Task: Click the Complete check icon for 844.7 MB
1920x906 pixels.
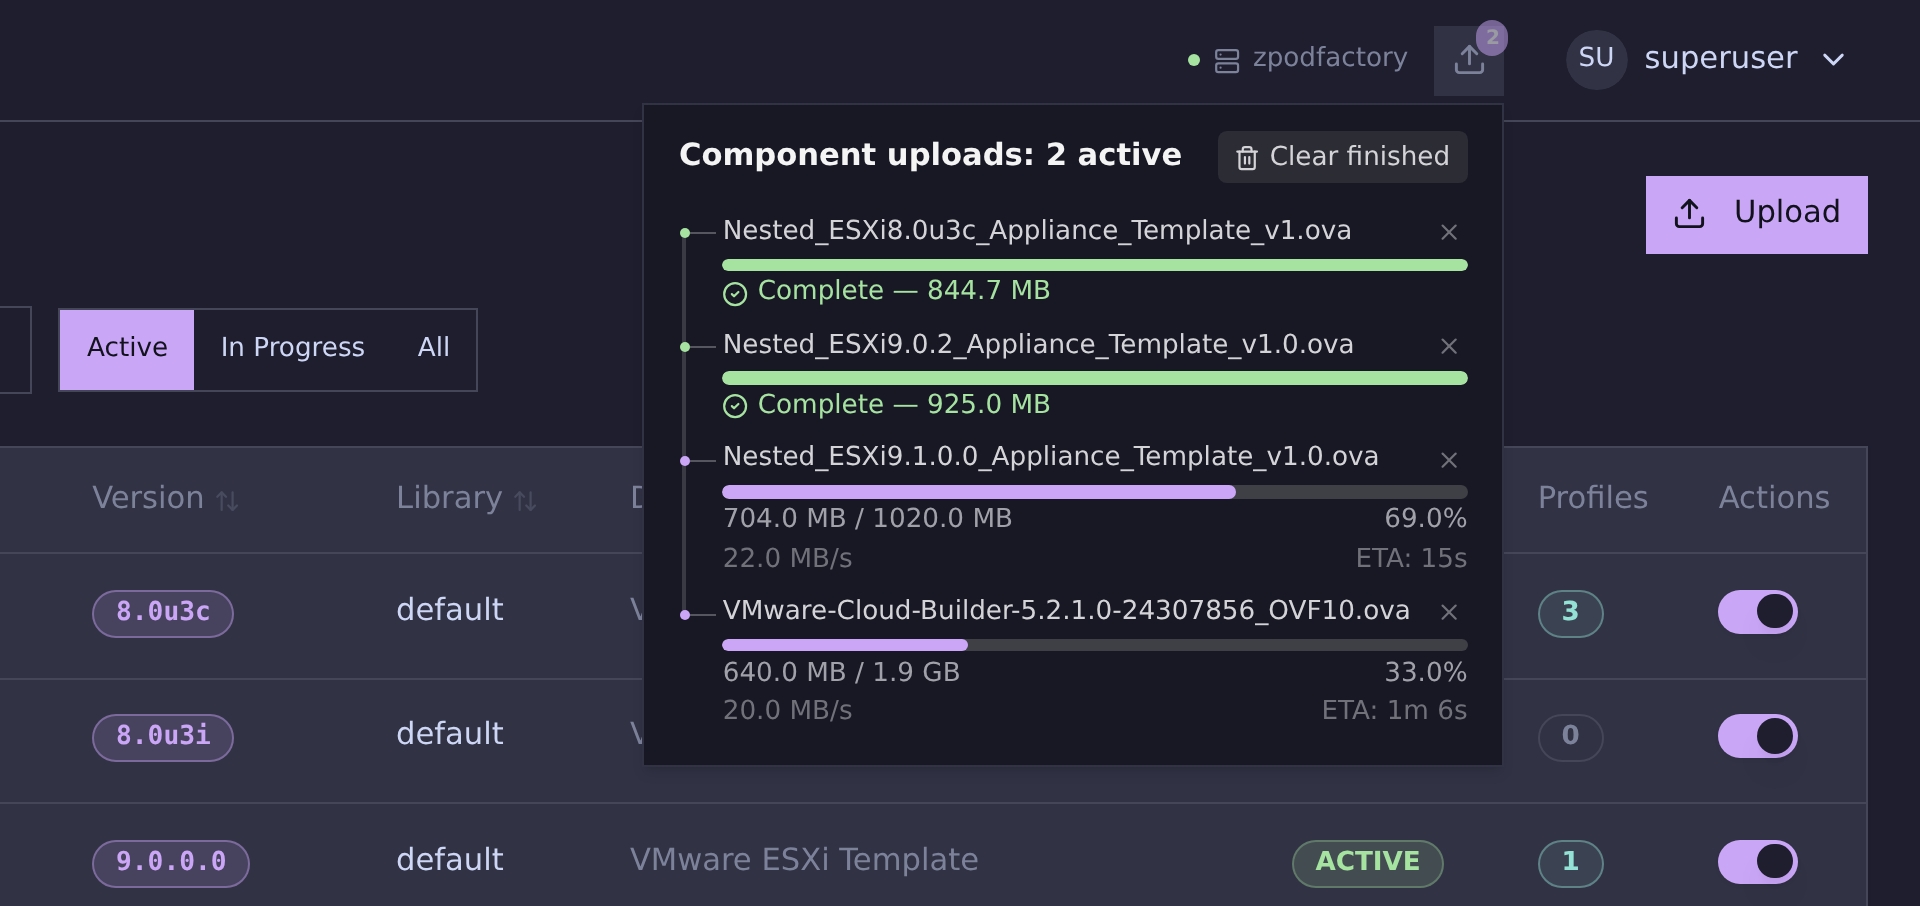Action: pos(735,293)
